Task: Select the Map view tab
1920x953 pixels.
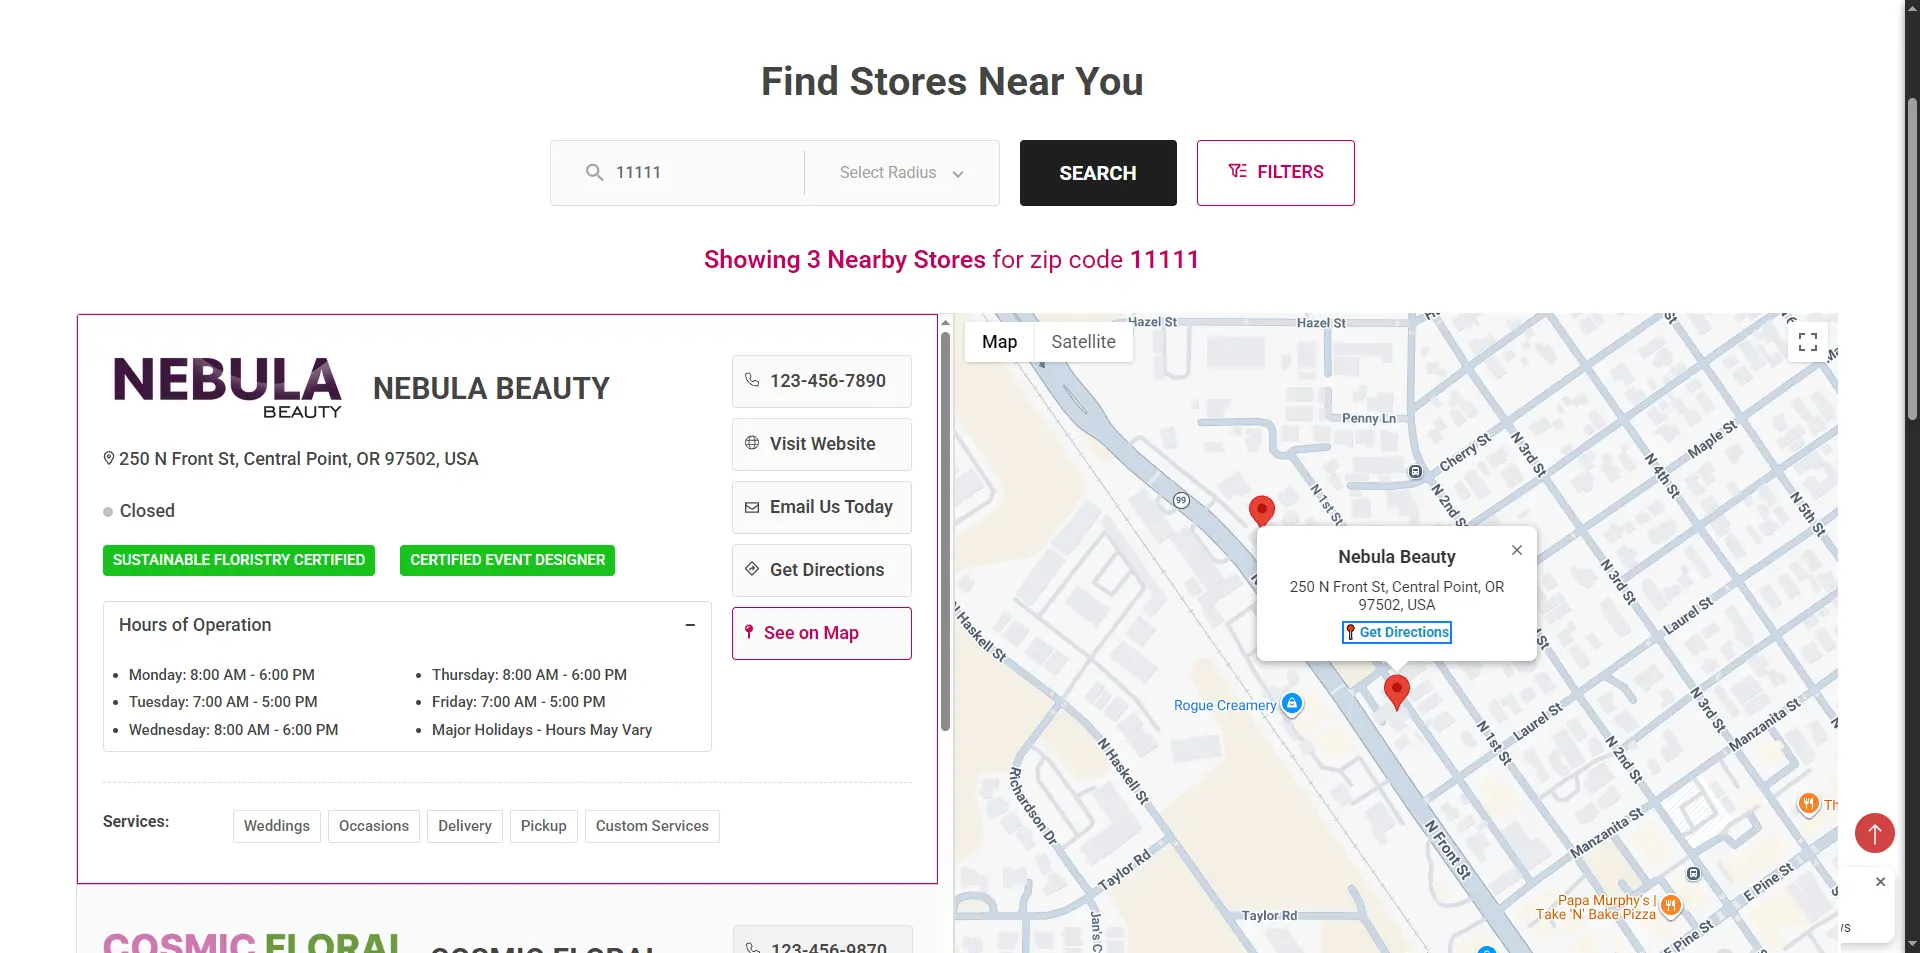Action: (x=999, y=342)
